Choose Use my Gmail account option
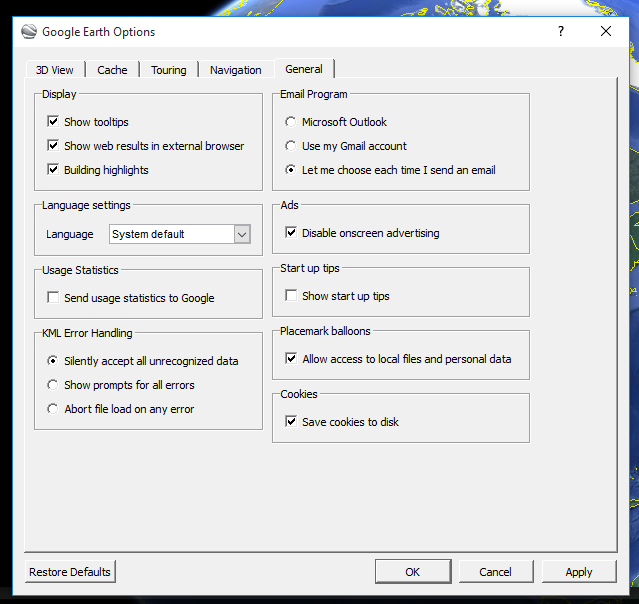The image size is (639, 604). 291,146
